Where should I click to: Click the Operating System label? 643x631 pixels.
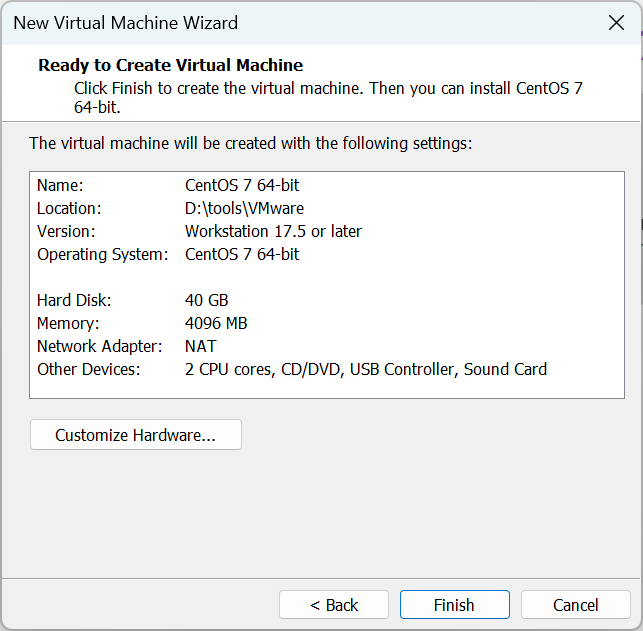pos(103,254)
